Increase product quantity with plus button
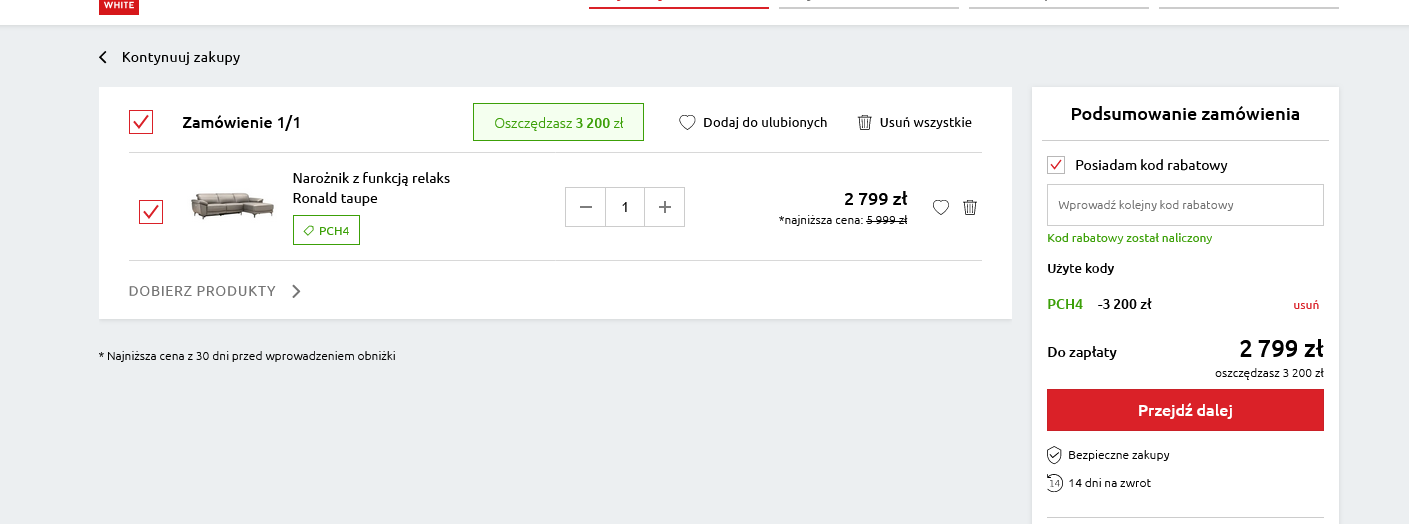The width and height of the screenshot is (1409, 524). tap(664, 207)
